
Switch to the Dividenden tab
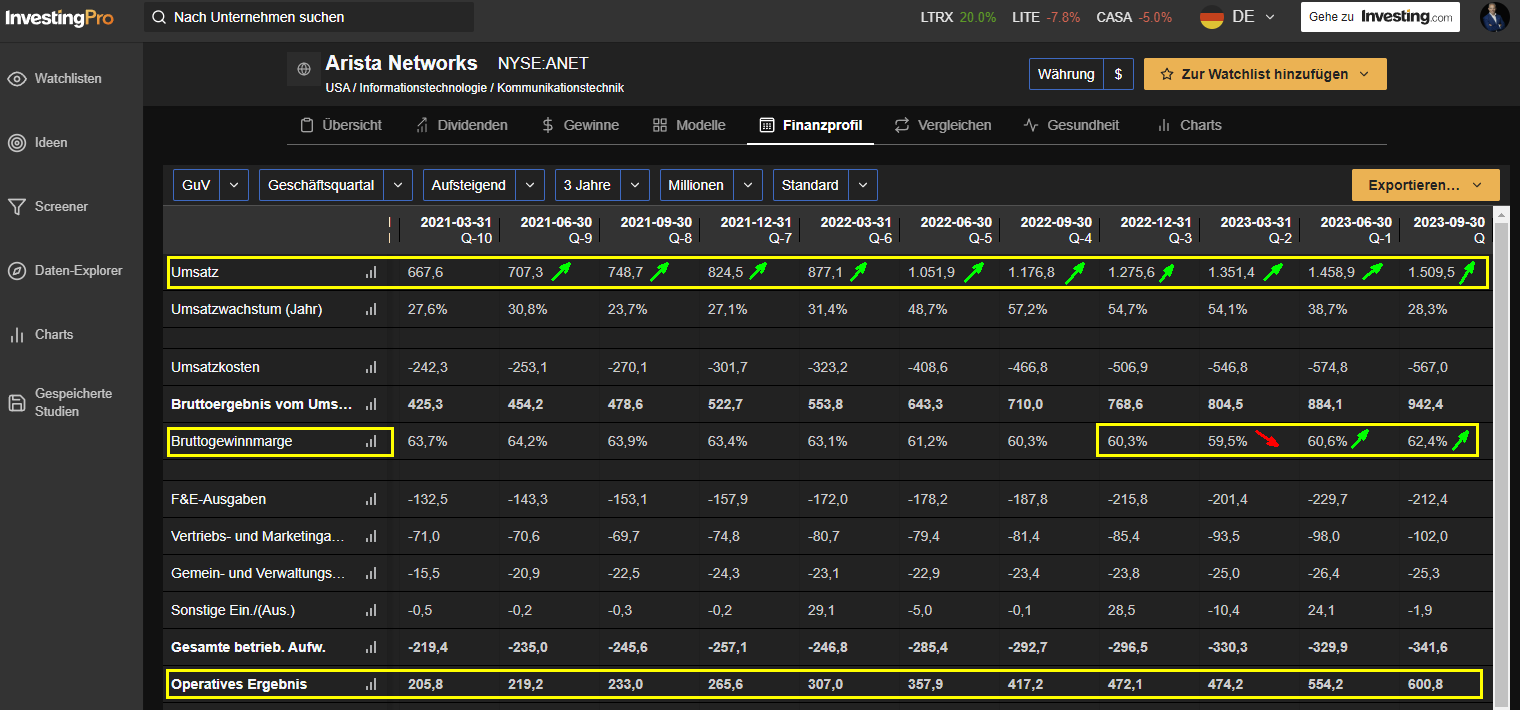tap(460, 125)
